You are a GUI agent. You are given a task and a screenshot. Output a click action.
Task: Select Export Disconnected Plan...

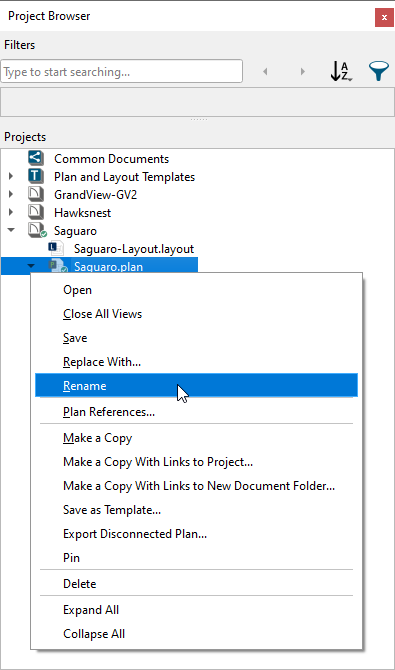[196, 534]
